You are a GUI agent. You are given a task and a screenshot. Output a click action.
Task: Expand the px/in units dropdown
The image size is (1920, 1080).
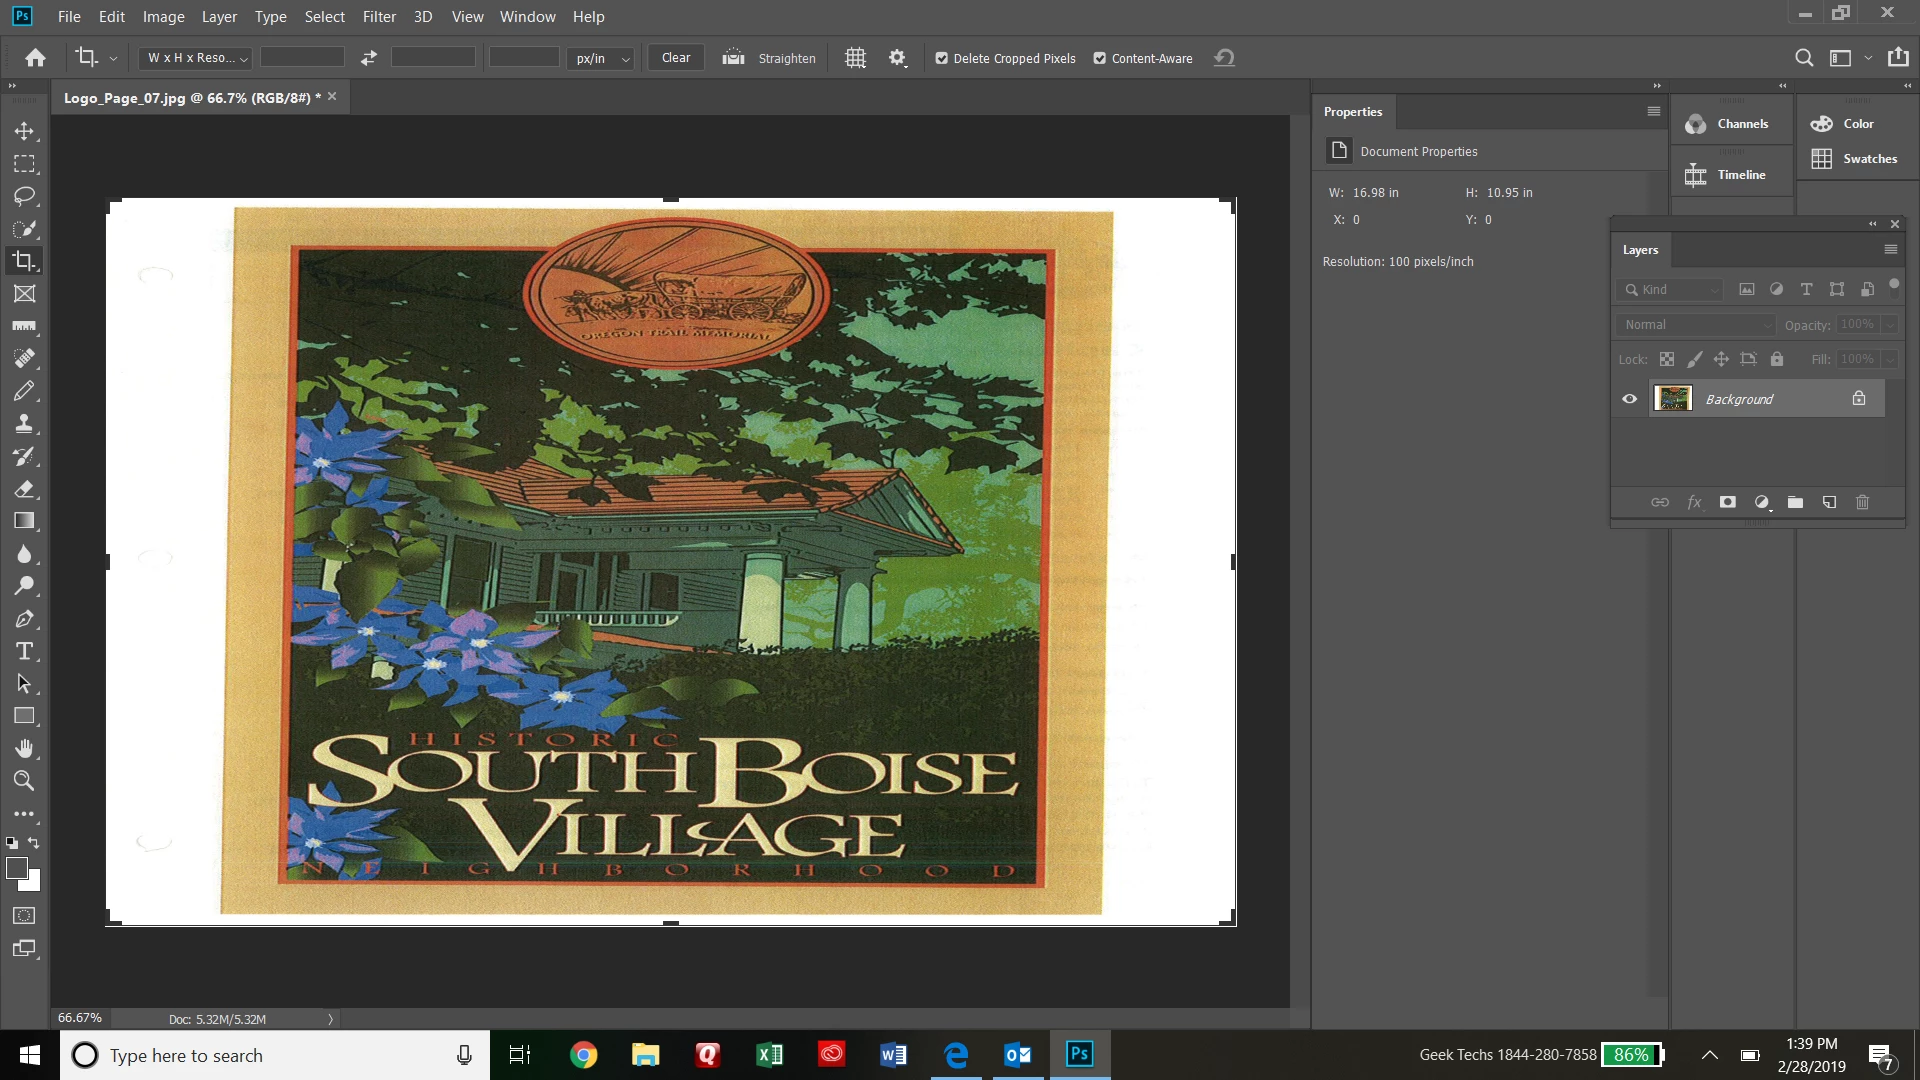pos(601,58)
